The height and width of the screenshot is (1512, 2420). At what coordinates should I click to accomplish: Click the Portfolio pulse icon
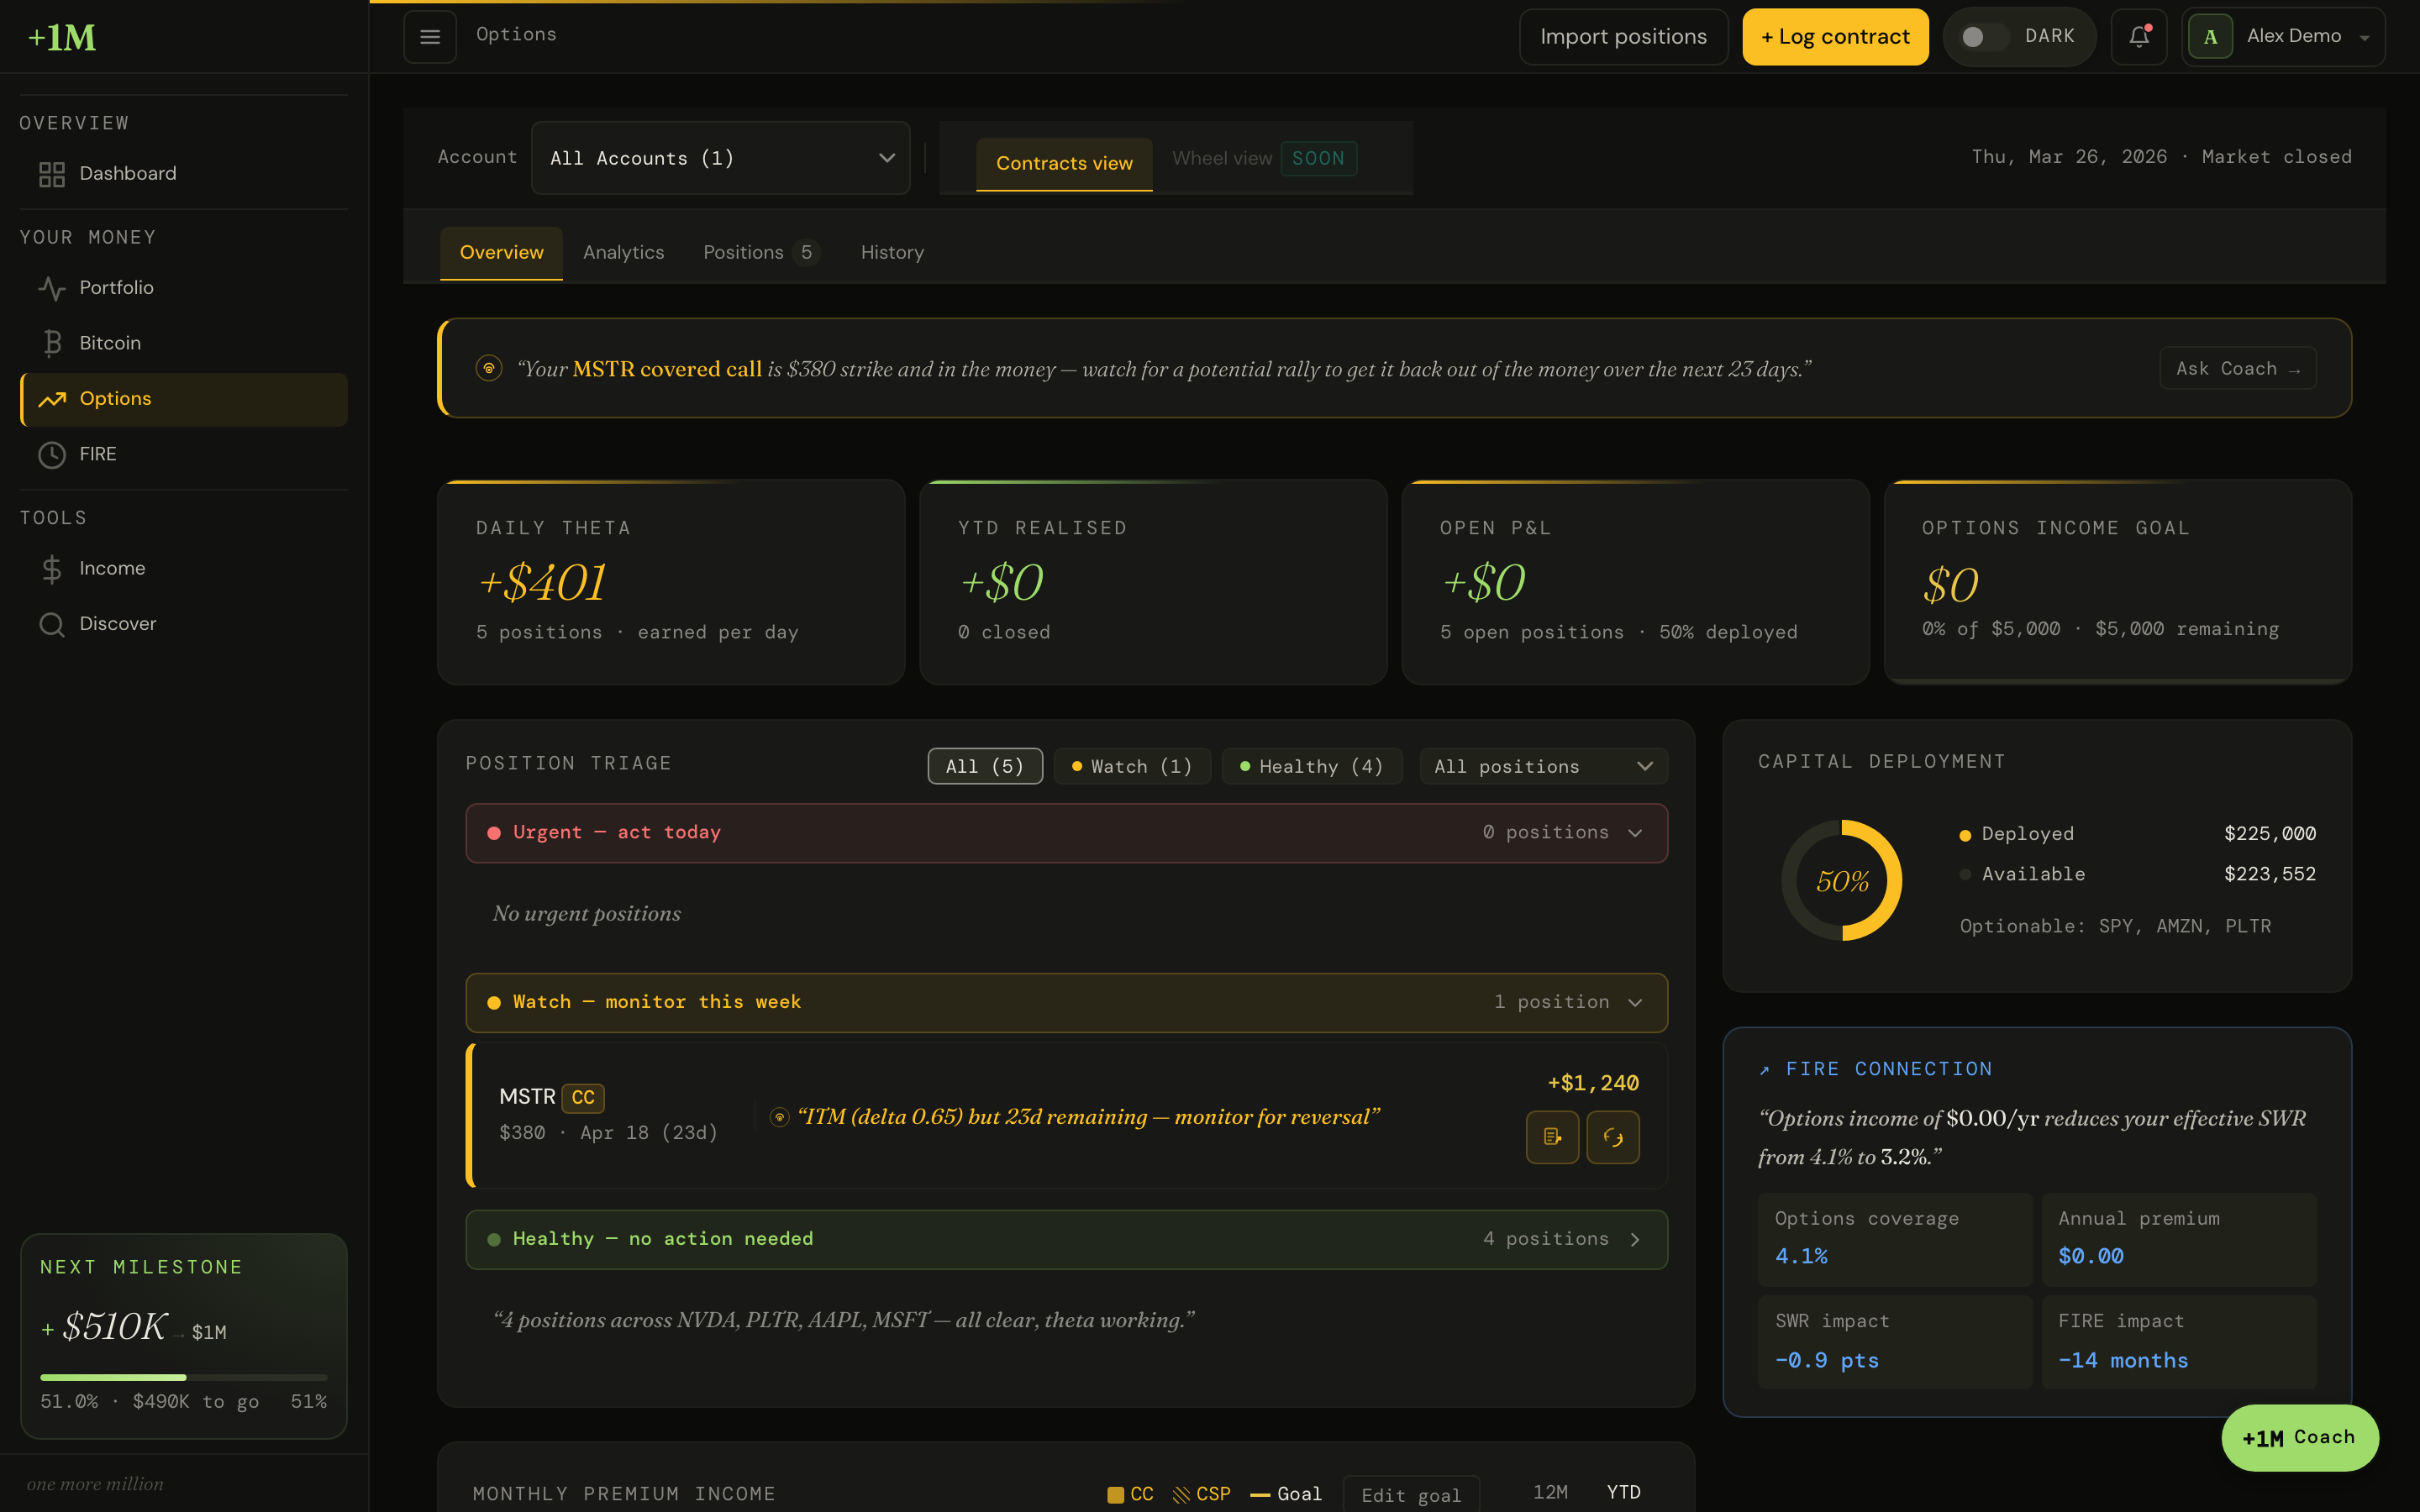(x=52, y=288)
